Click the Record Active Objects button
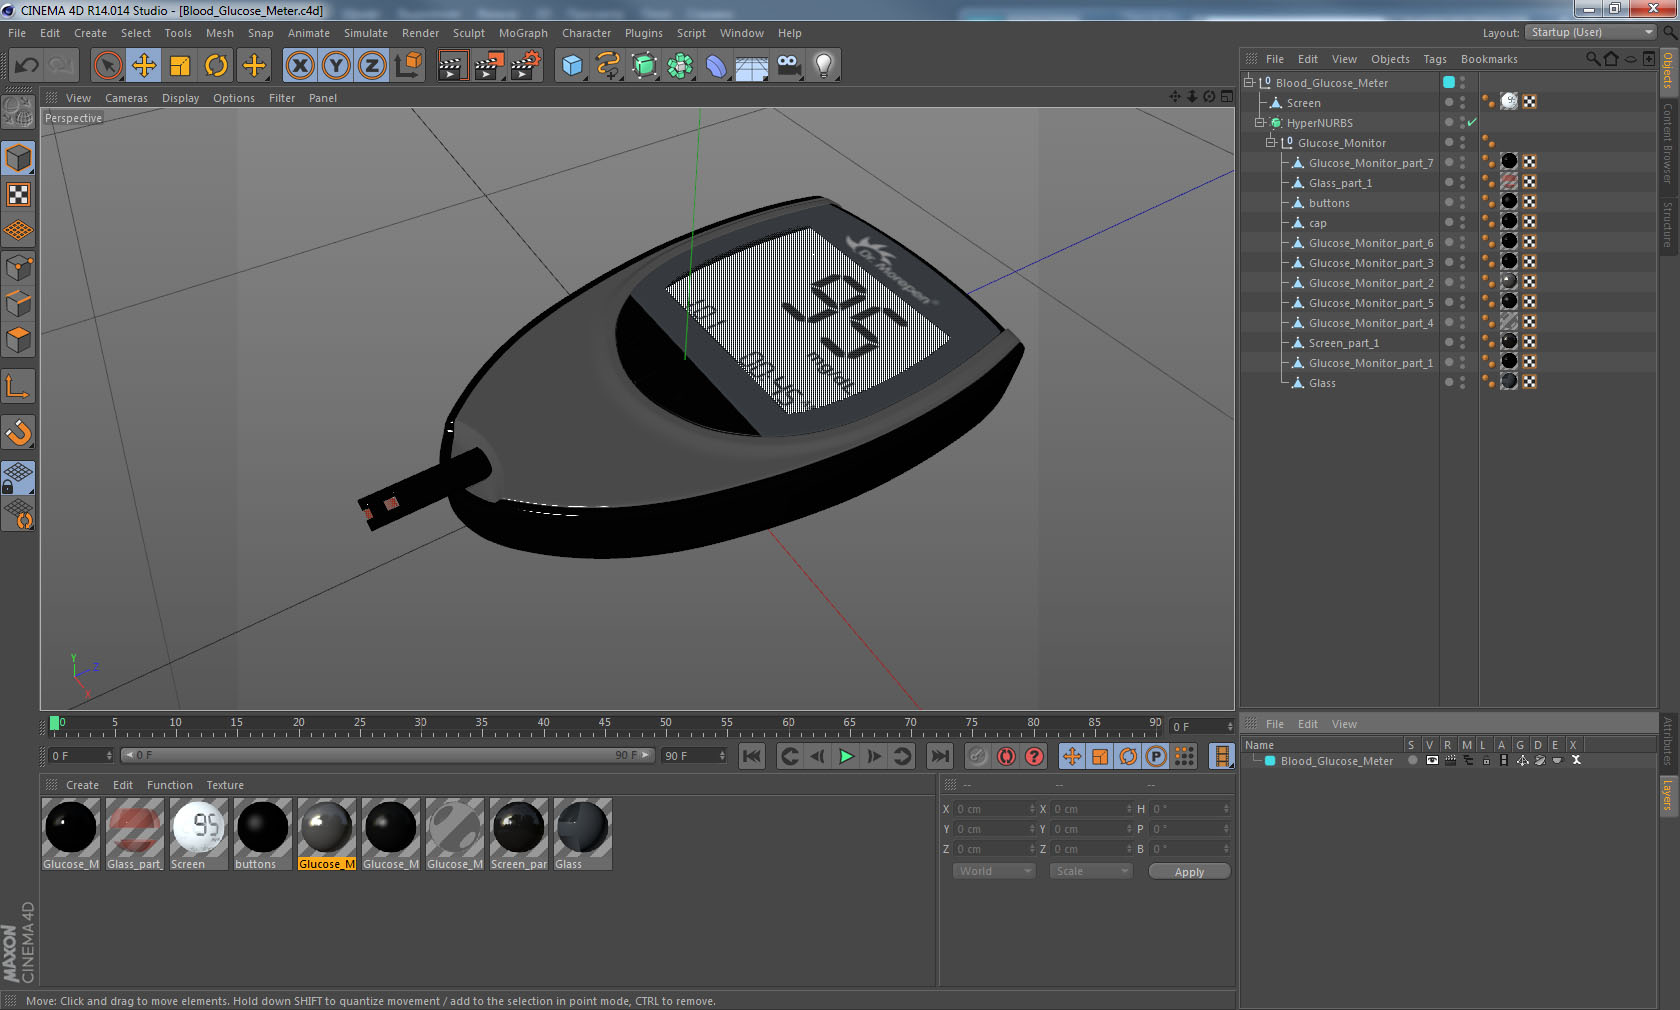Image resolution: width=1680 pixels, height=1010 pixels. (x=978, y=756)
